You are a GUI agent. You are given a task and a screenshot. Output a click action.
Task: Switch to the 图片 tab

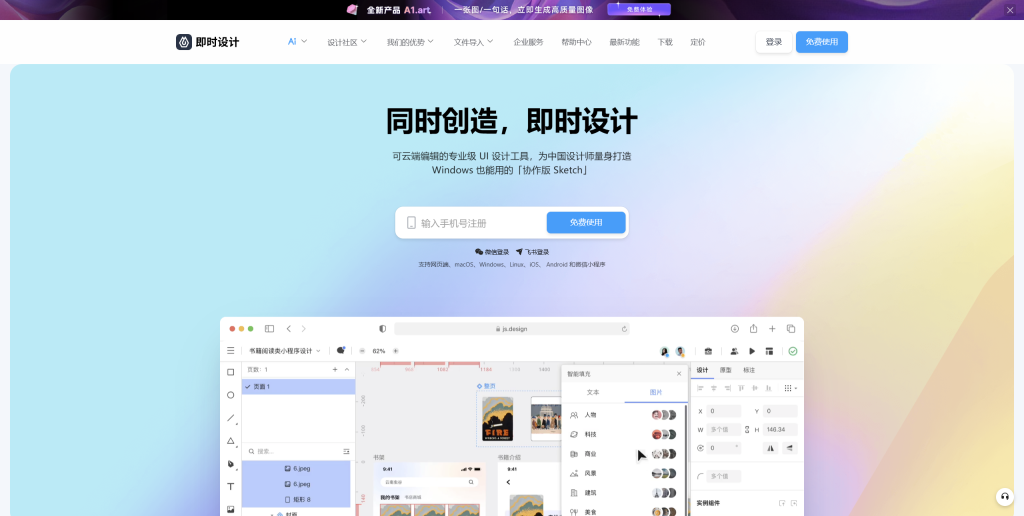tap(656, 393)
